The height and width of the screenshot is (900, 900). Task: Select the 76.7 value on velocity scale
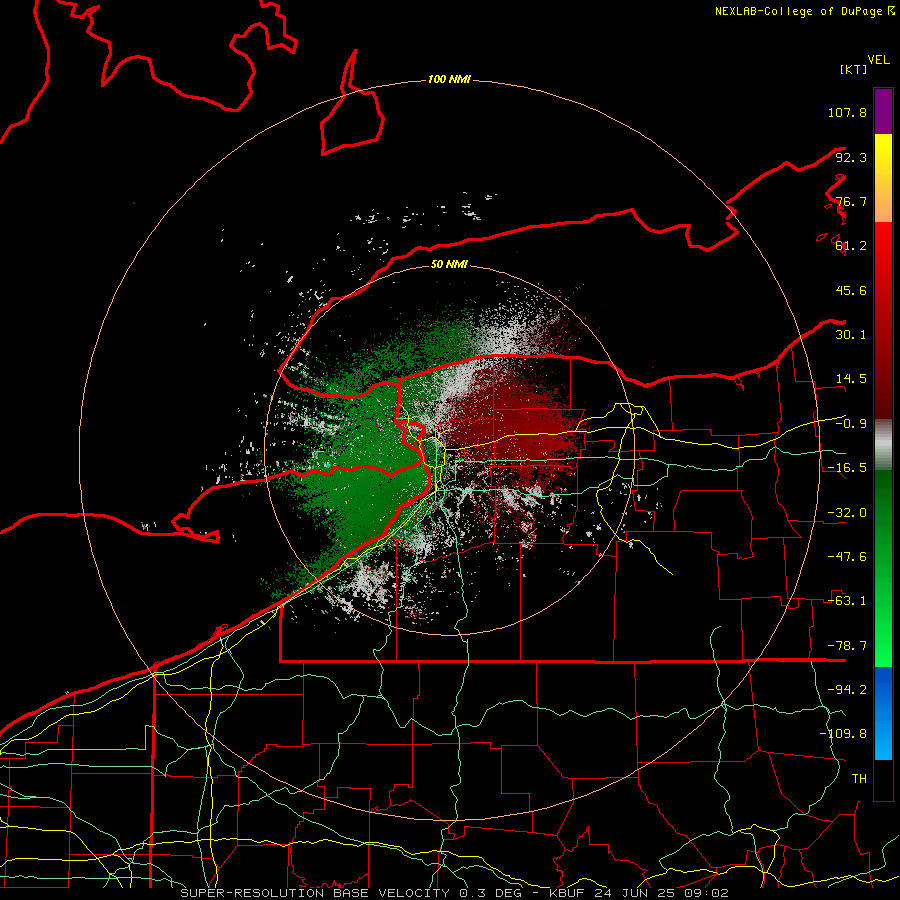pyautogui.click(x=851, y=201)
